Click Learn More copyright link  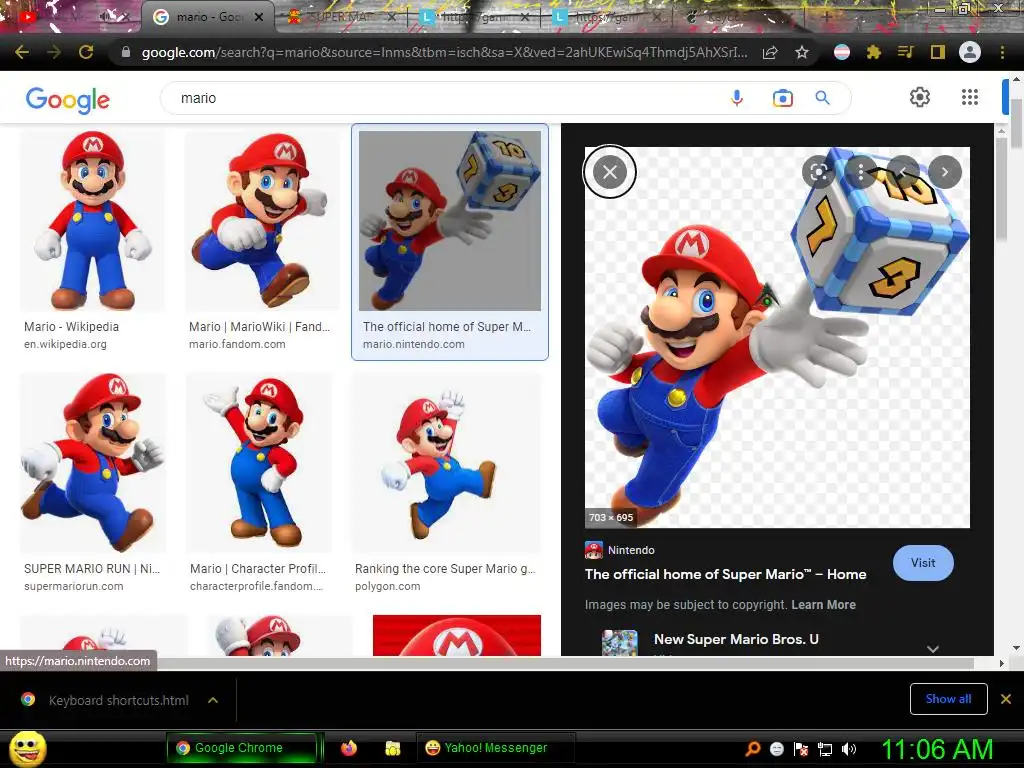(824, 605)
